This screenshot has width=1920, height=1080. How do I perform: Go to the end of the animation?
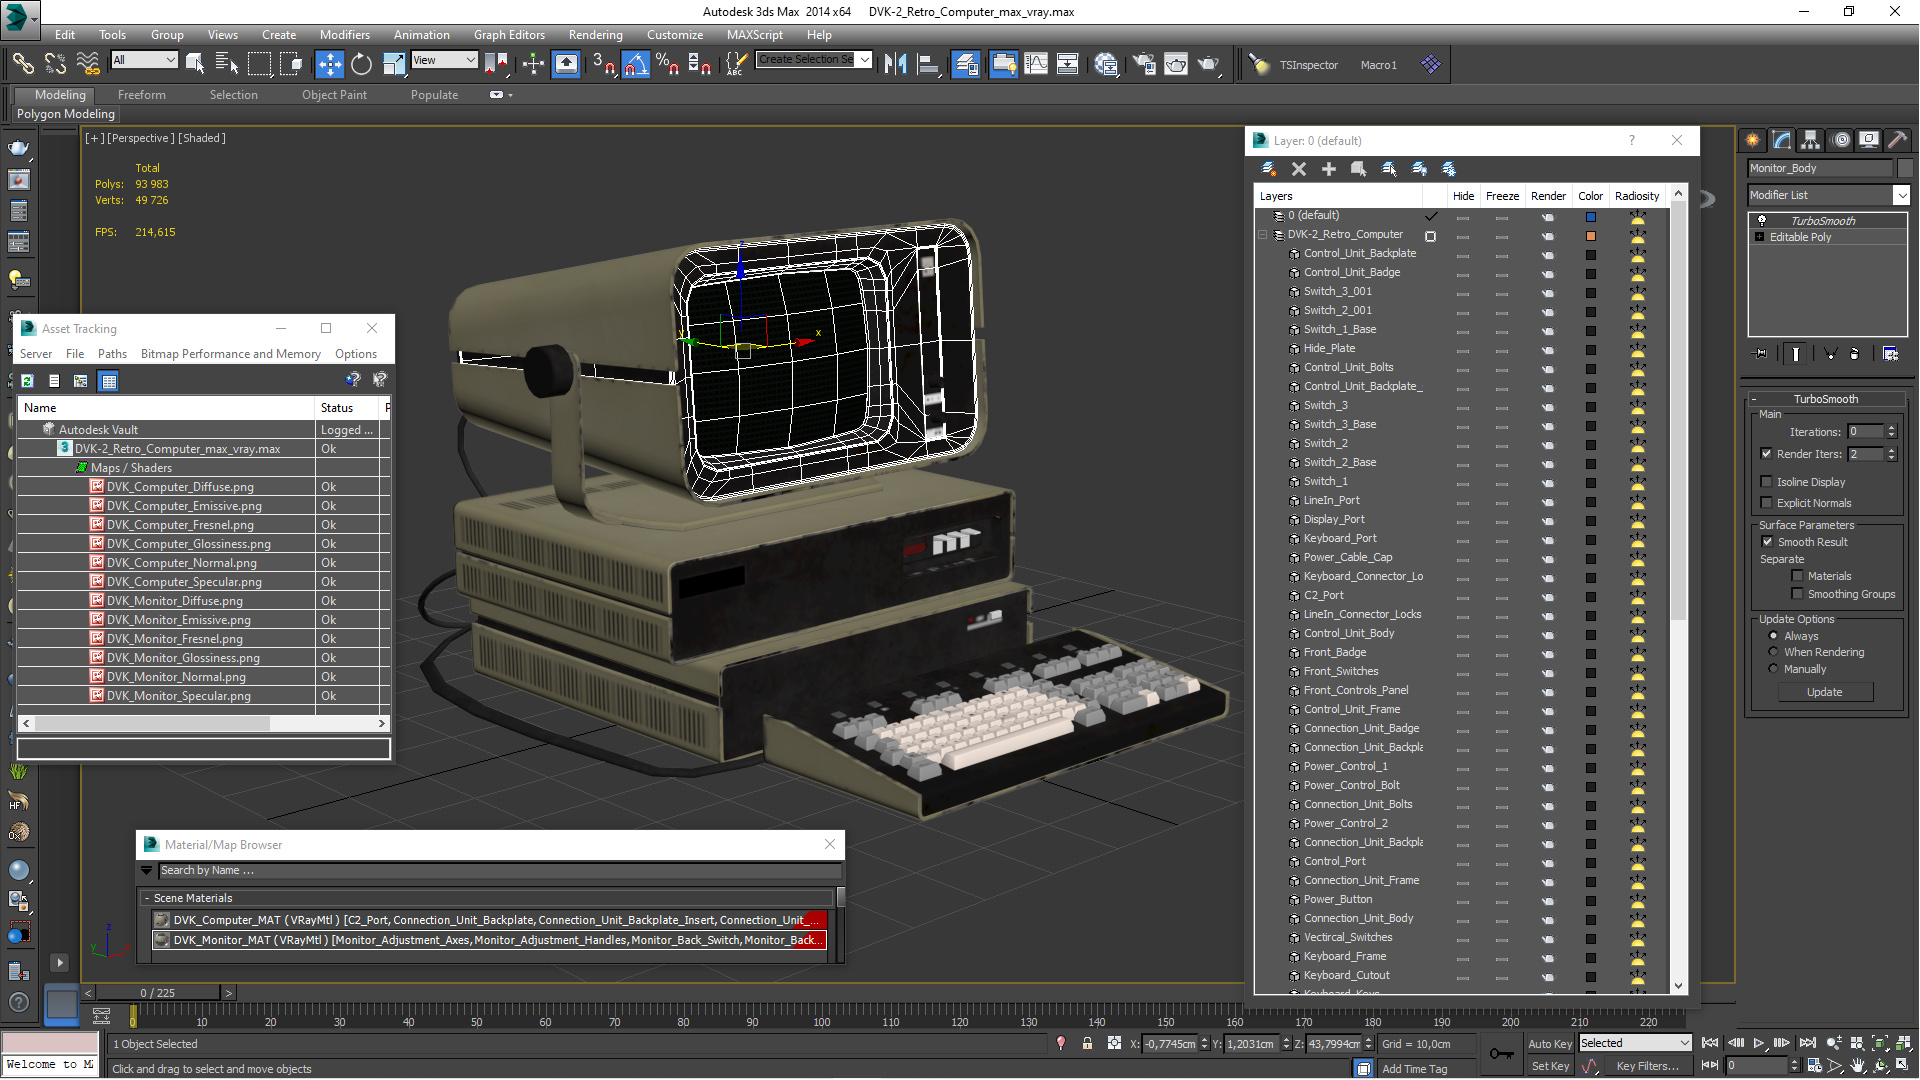(x=1807, y=1043)
